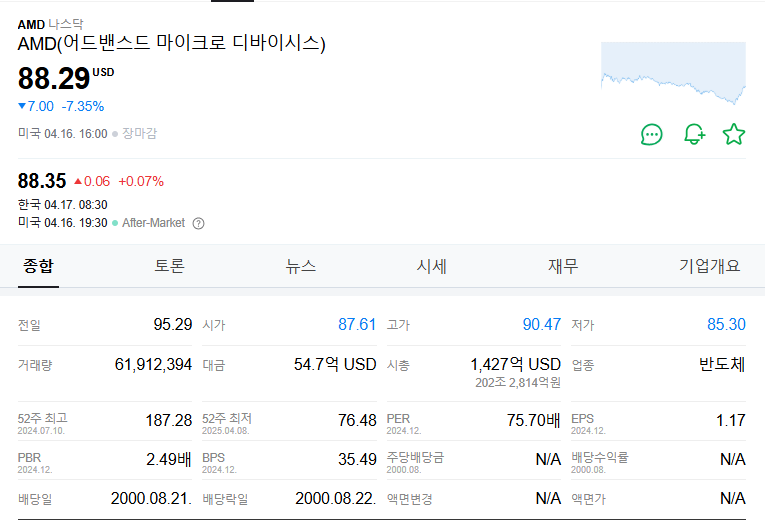Click the 거래량 label

tap(35, 365)
